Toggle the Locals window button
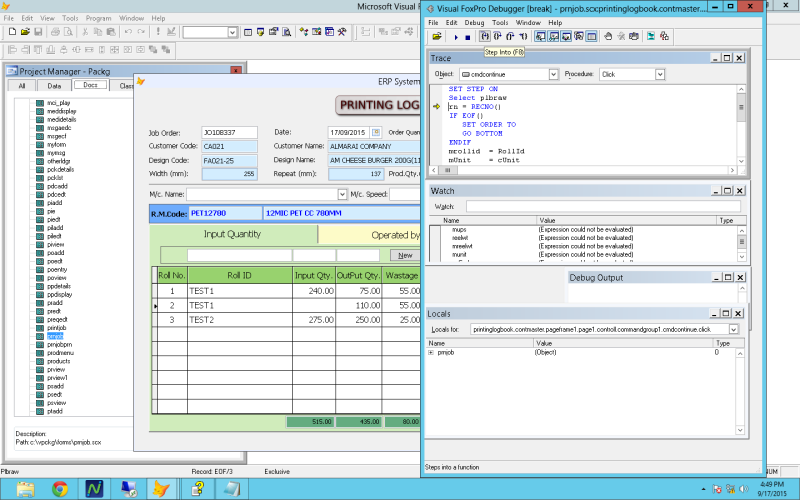This screenshot has width=800, height=500. point(566,36)
